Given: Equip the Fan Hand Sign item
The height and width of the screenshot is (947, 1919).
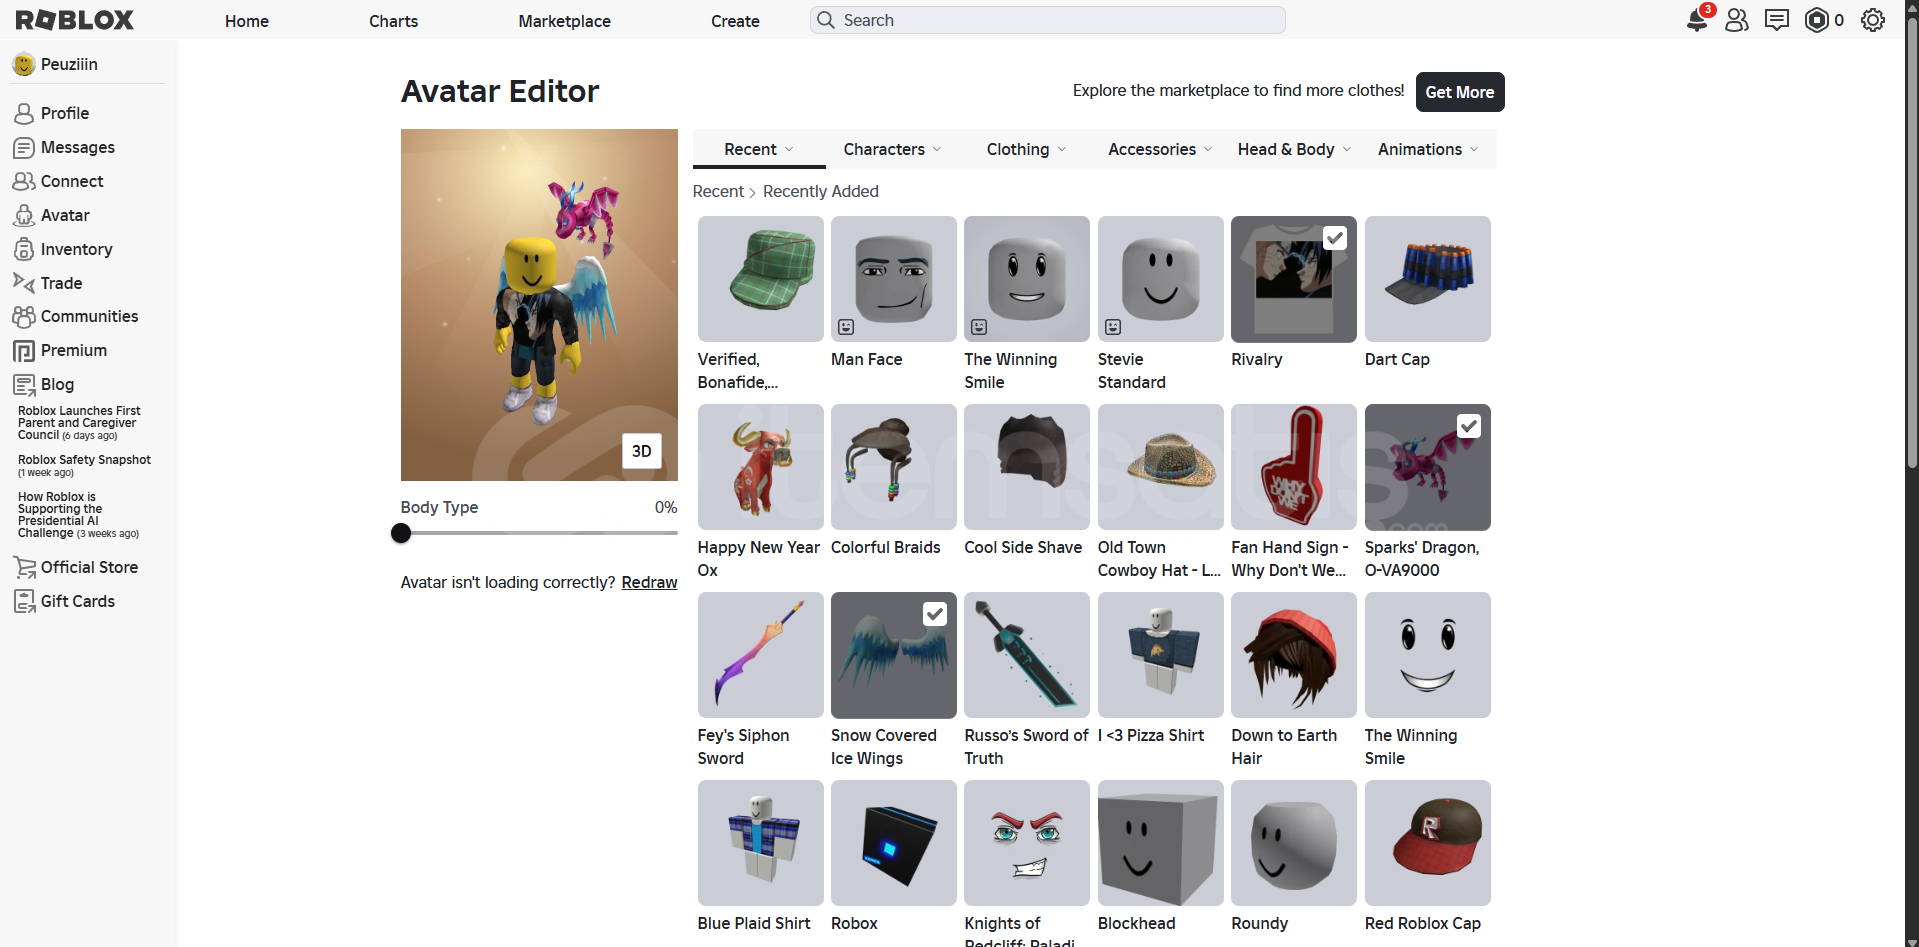Looking at the screenshot, I should 1294,467.
